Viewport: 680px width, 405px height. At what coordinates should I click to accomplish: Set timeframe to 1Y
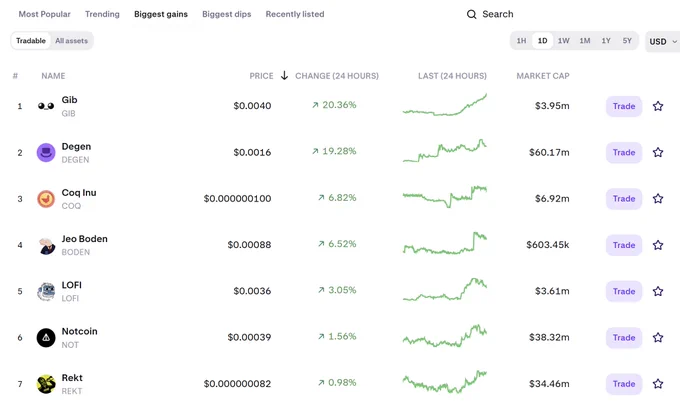tap(606, 41)
